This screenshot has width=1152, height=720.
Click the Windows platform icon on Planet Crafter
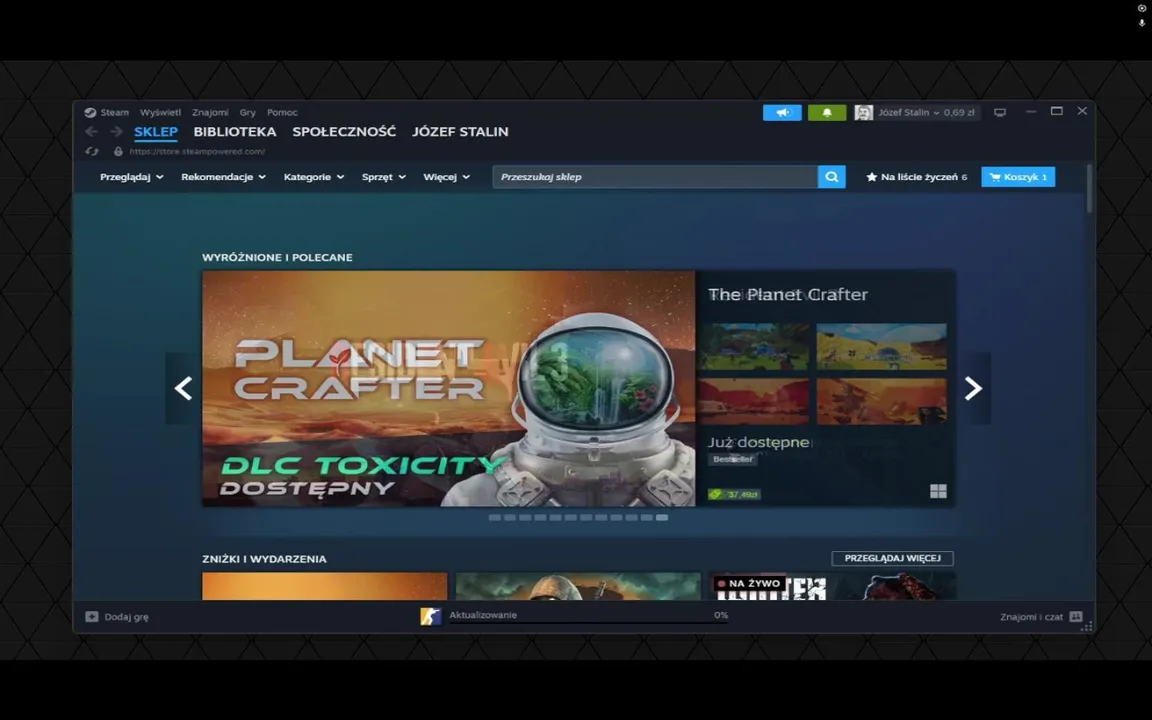[x=938, y=492]
